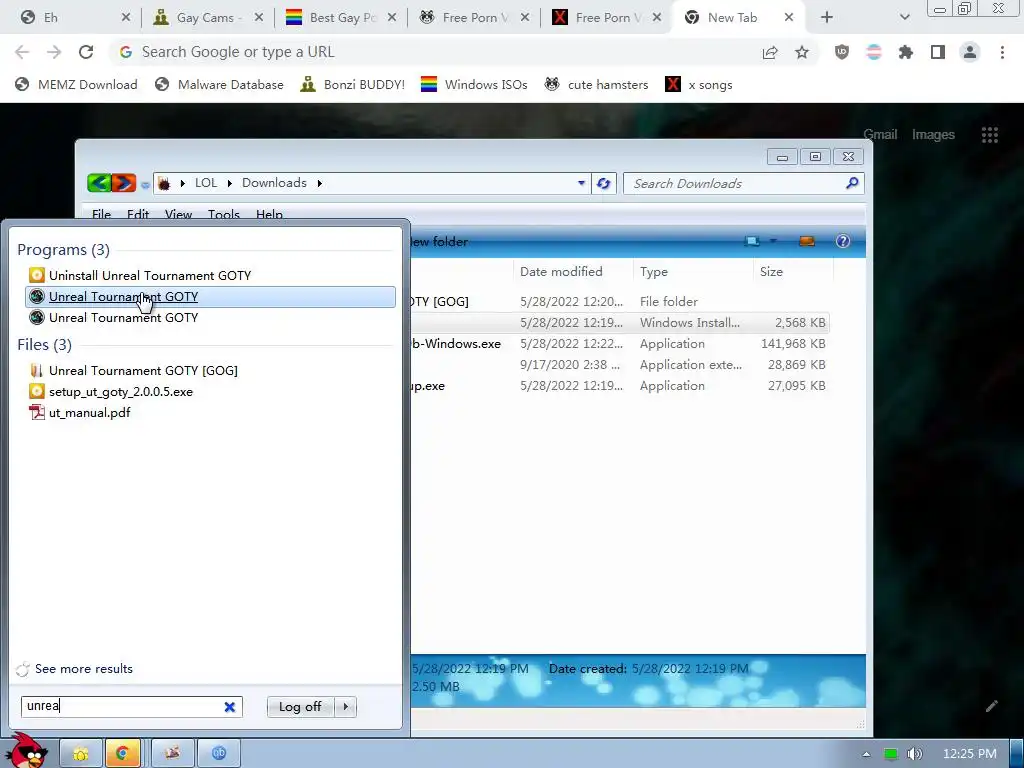Click the Log off button
The height and width of the screenshot is (768, 1024).
pos(300,707)
